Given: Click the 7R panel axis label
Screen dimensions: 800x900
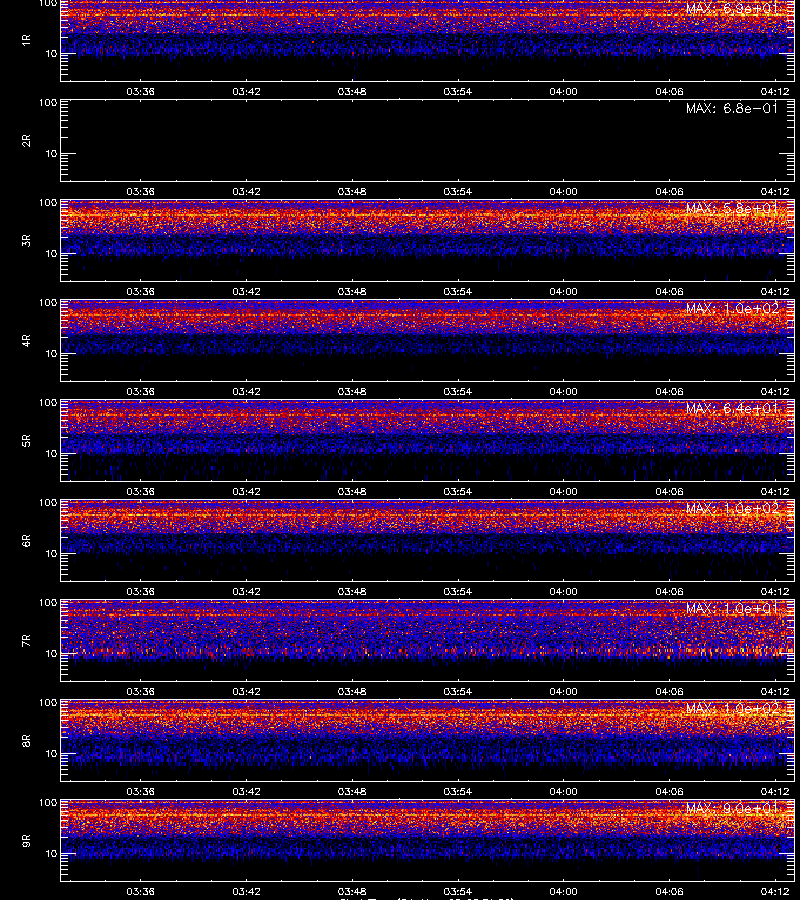Looking at the screenshot, I should pyautogui.click(x=26, y=641).
